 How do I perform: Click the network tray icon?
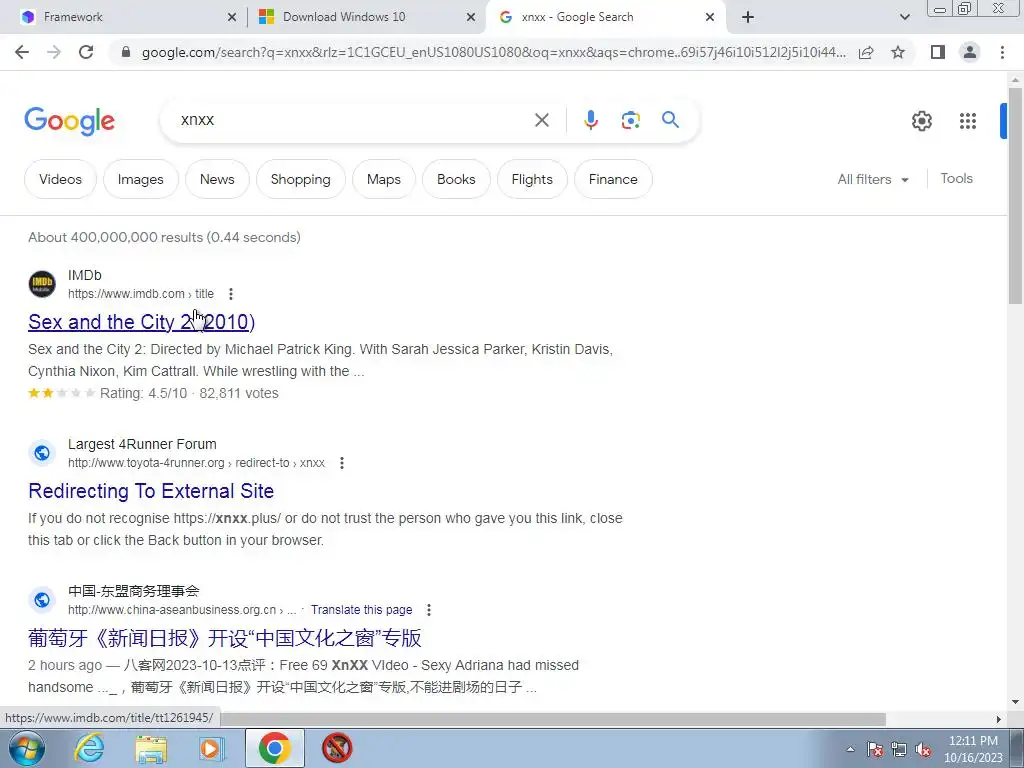pos(899,750)
